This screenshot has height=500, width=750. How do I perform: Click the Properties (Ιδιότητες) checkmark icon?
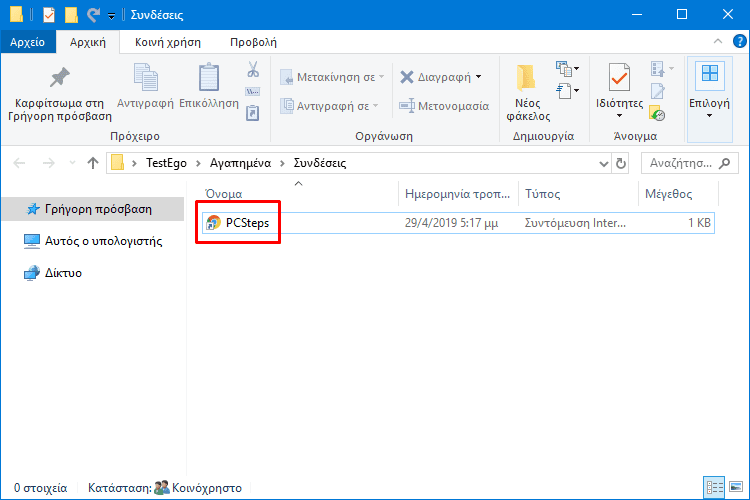click(619, 77)
